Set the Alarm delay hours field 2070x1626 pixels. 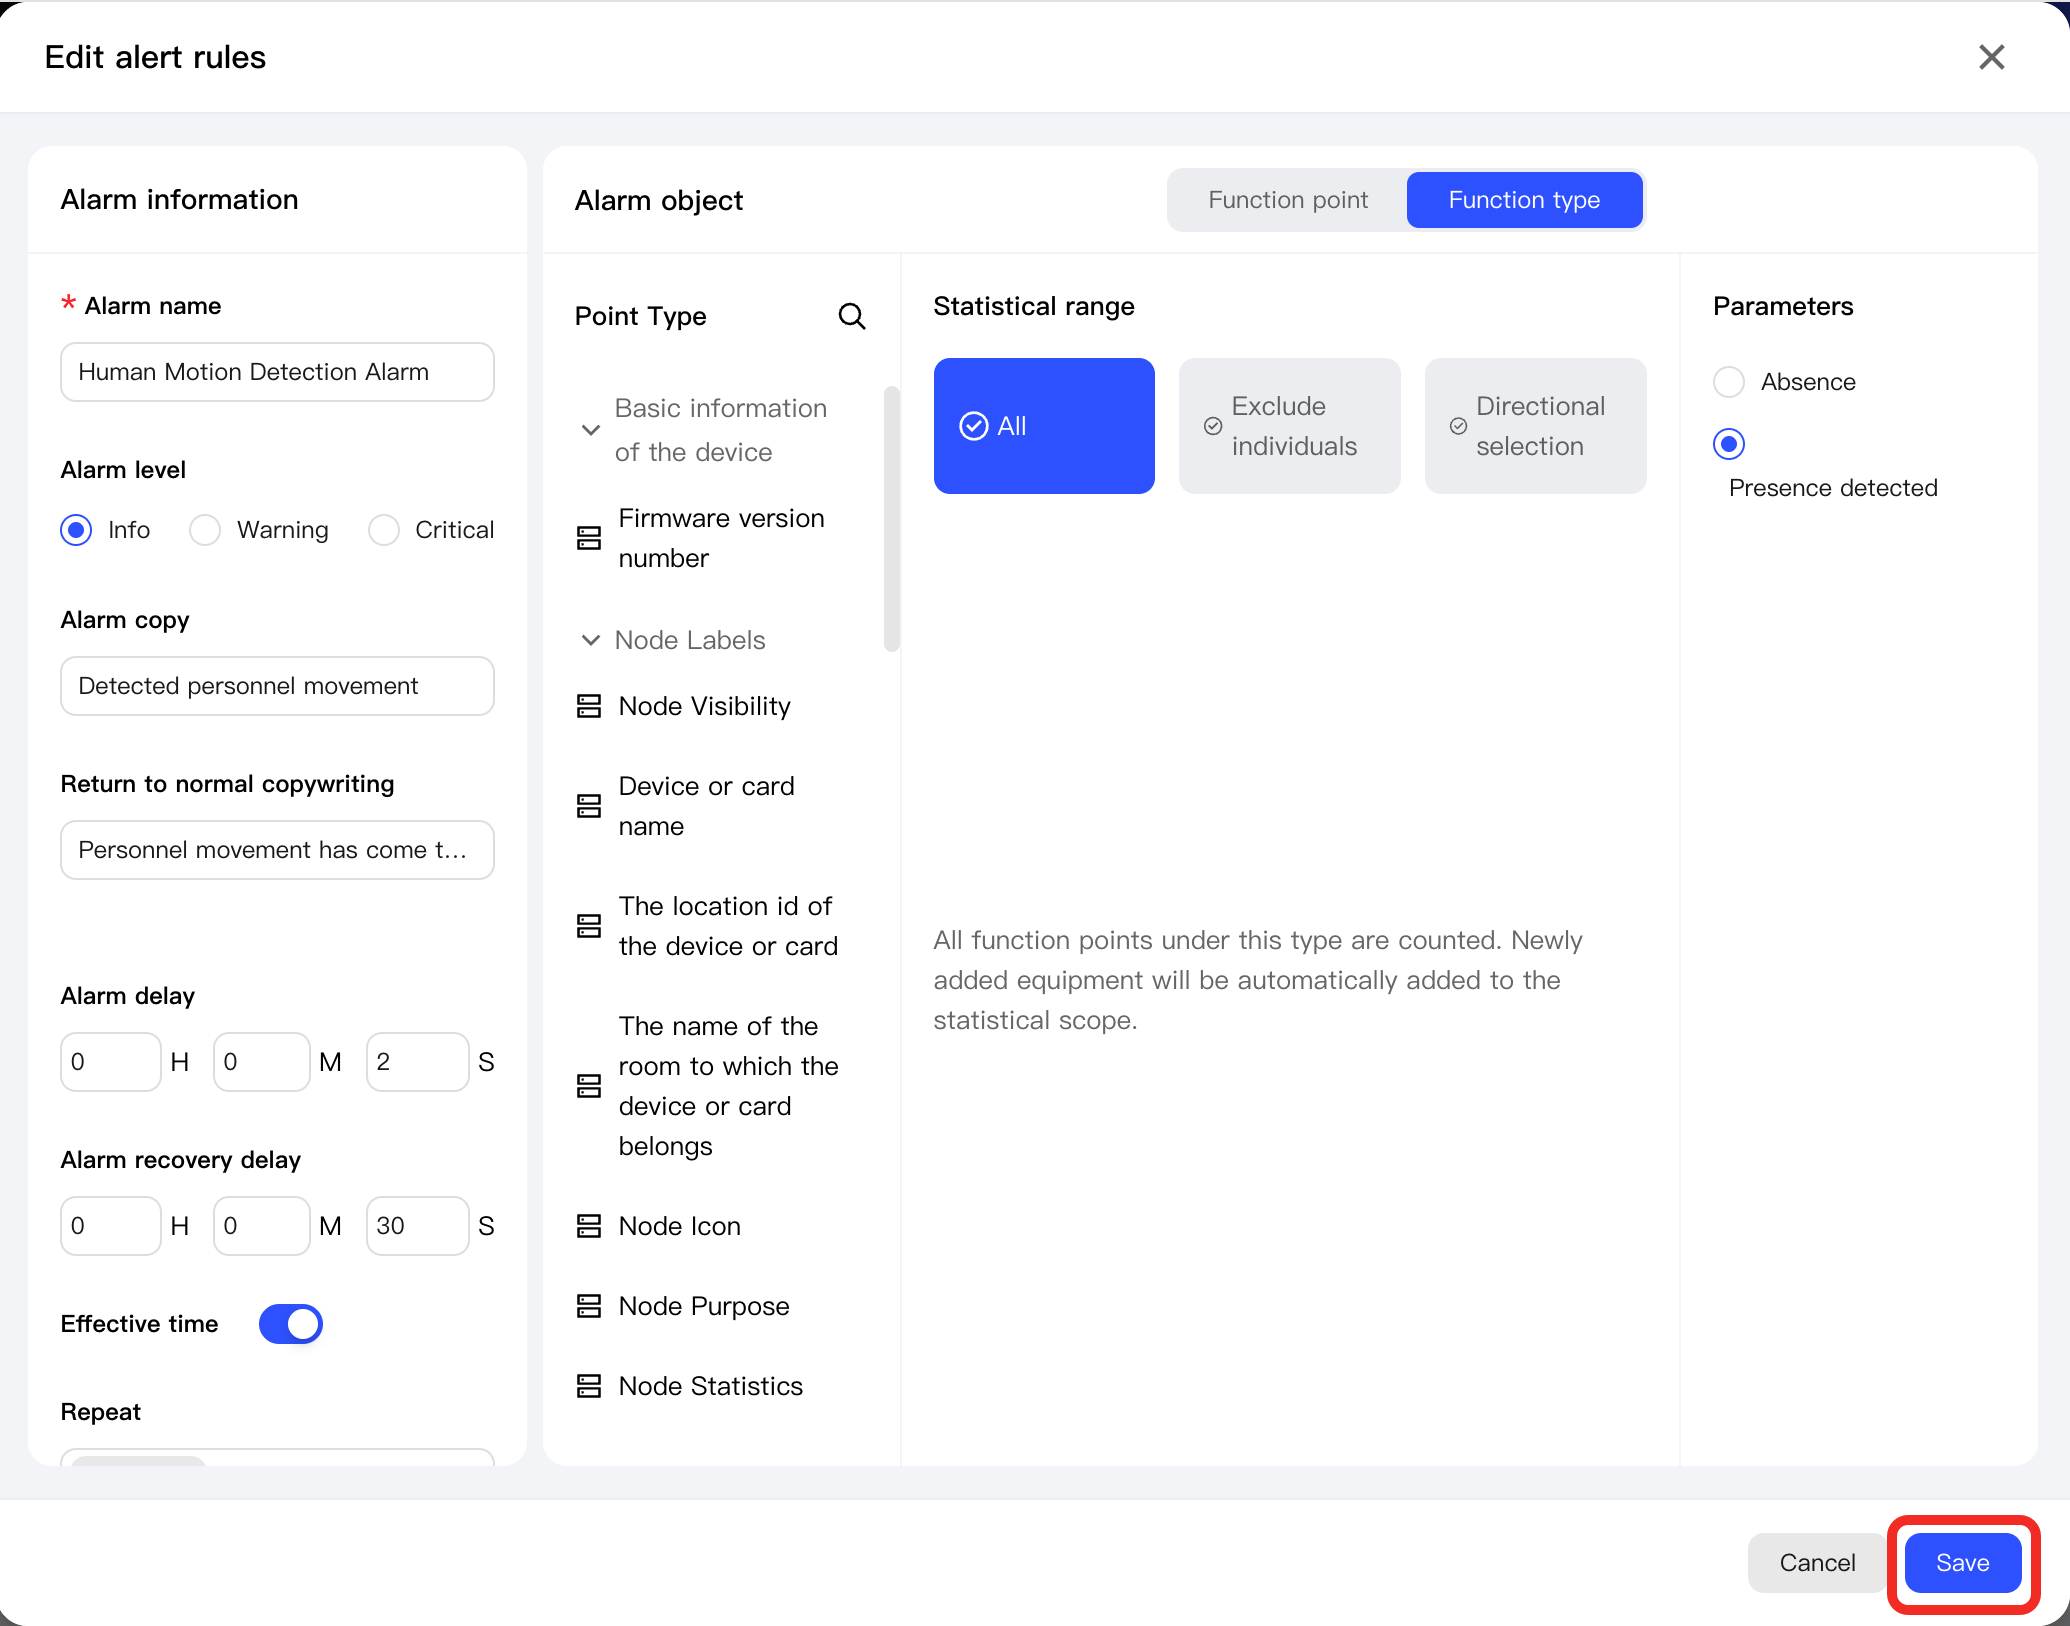pos(110,1062)
